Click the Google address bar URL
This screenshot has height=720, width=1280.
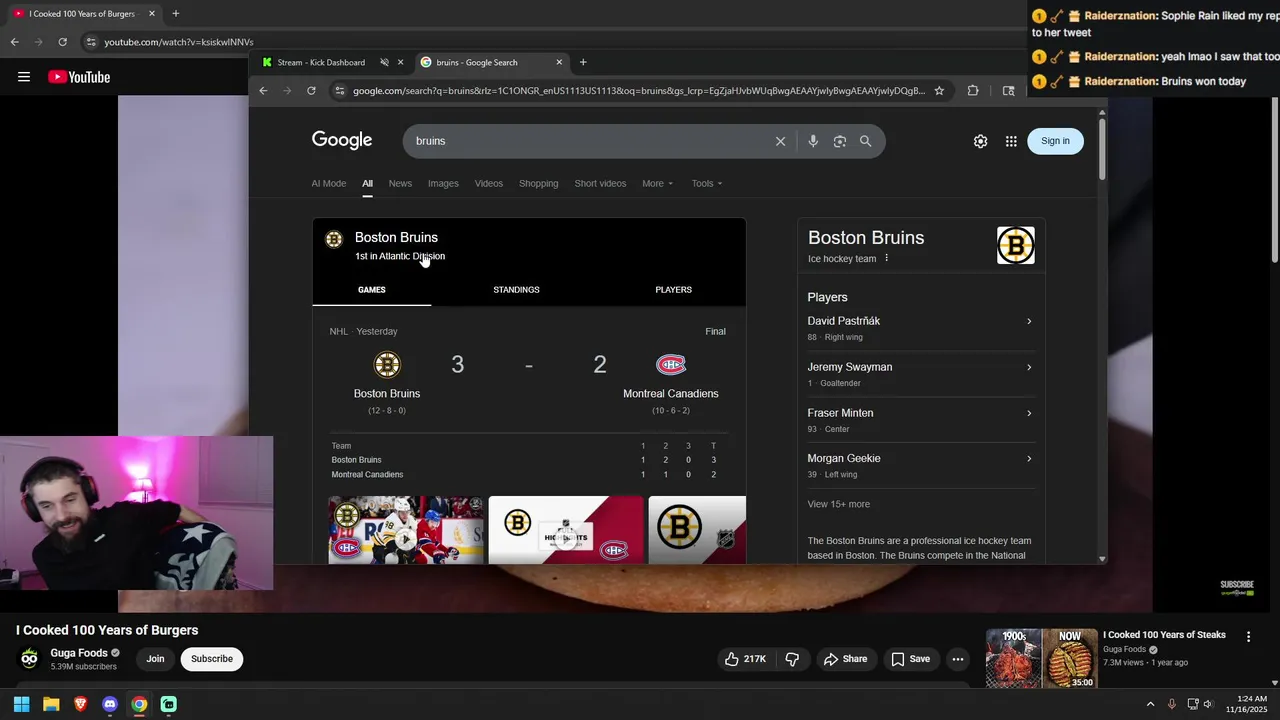638,91
